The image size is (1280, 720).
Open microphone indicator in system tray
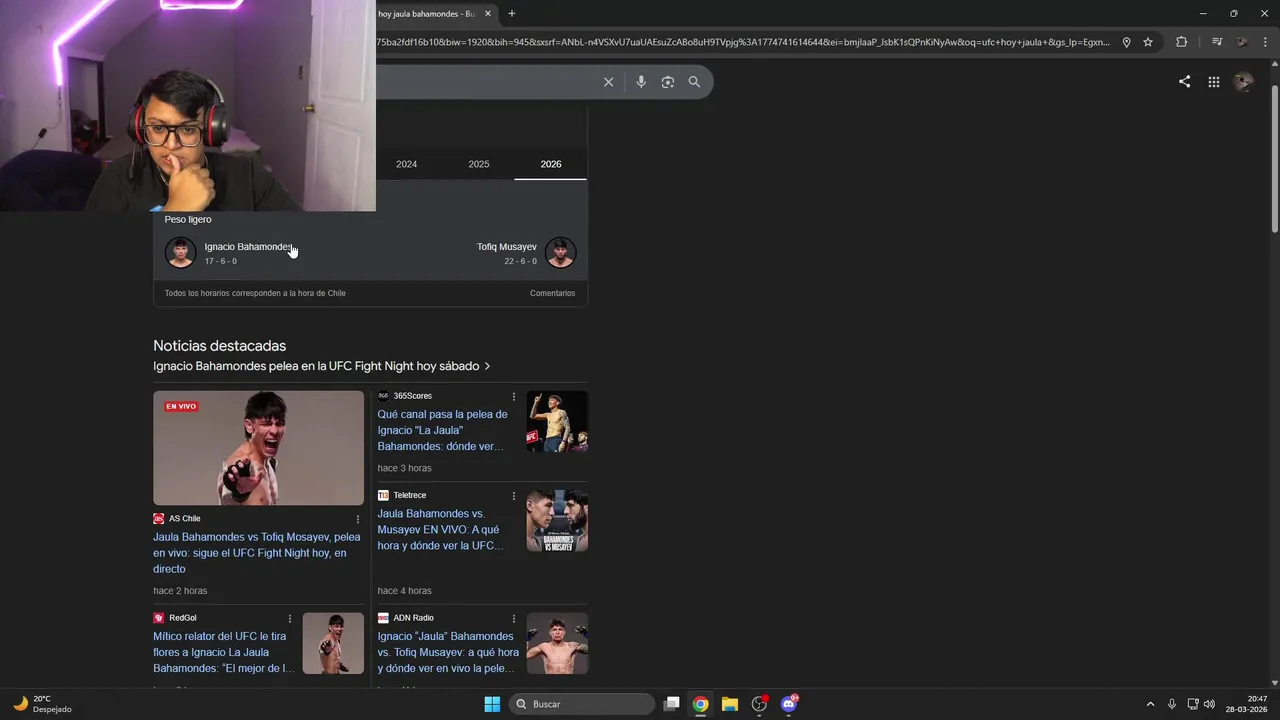tap(1172, 704)
